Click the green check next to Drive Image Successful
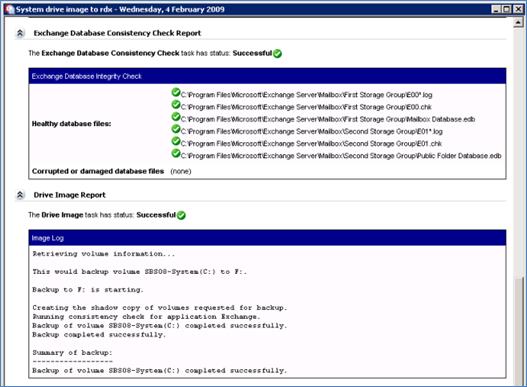Screen dimensions: 527x387 click(181, 215)
